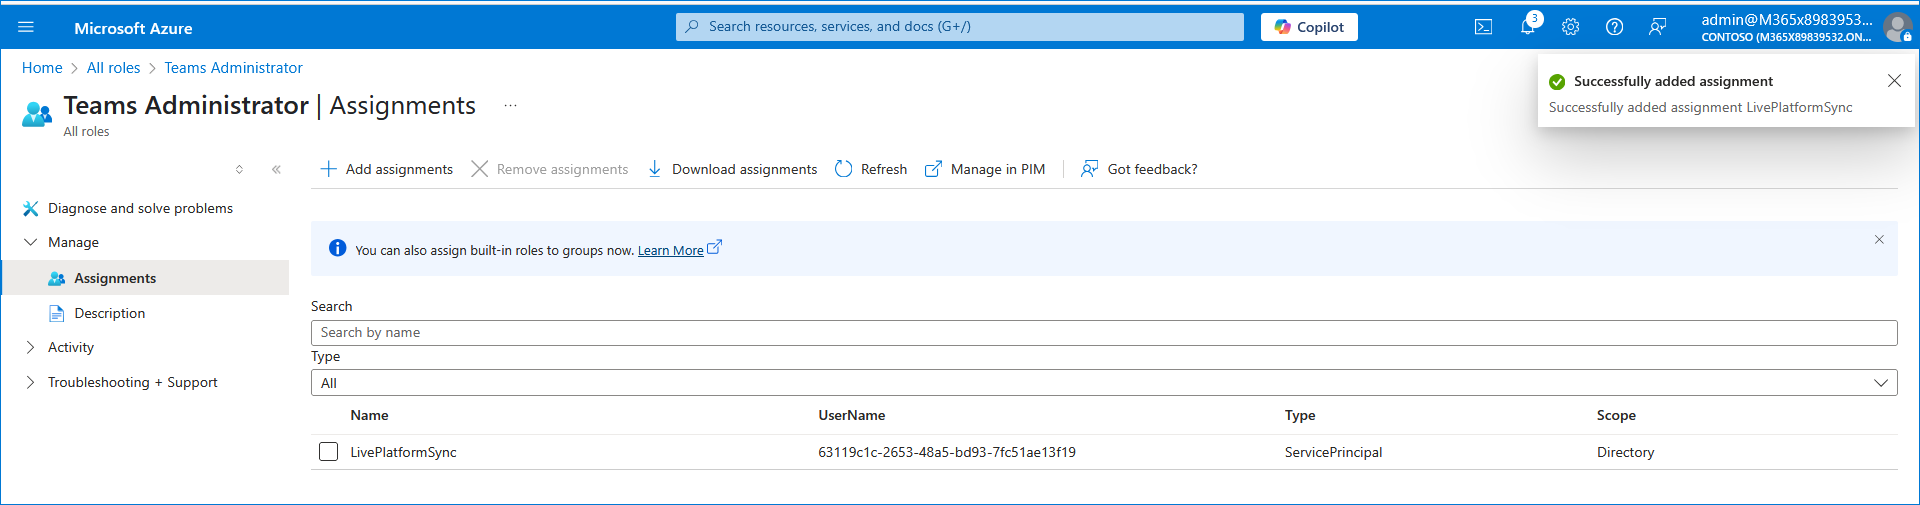Viewport: 1920px width, 505px height.
Task: Click the Teams Administrator role icon
Action: (37, 114)
